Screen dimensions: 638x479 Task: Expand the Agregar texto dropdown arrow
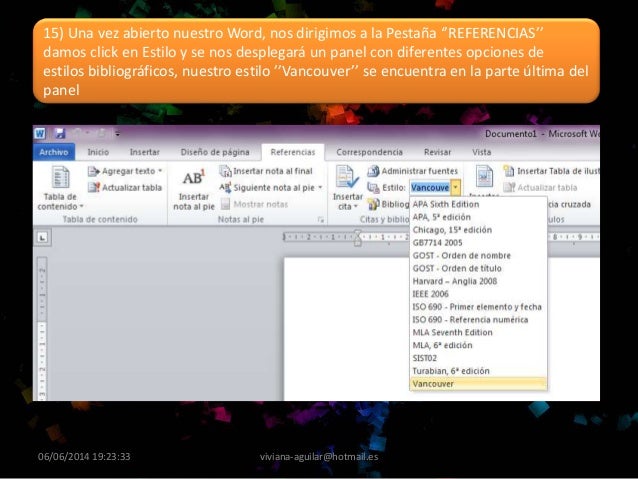tap(160, 171)
